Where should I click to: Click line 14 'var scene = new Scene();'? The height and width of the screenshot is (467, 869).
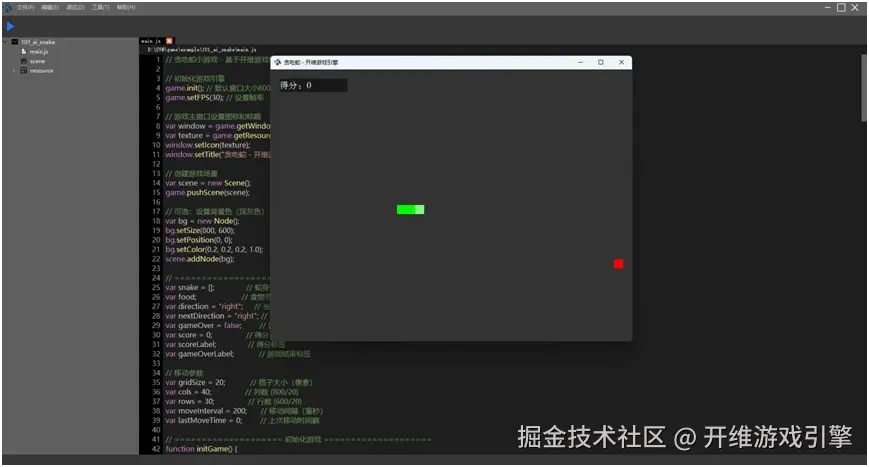(208, 183)
